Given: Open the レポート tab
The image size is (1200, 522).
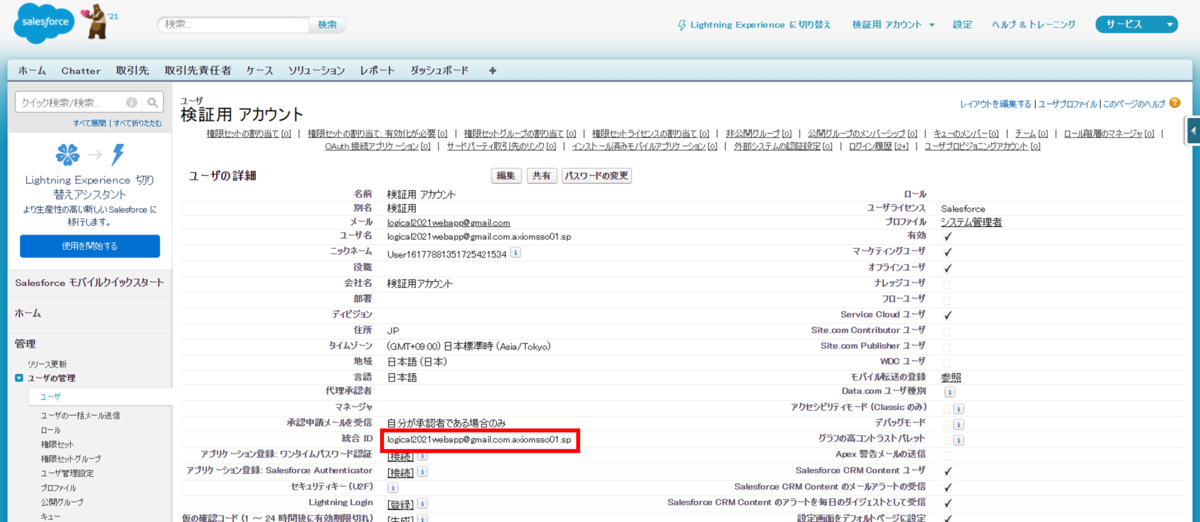Looking at the screenshot, I should point(377,71).
